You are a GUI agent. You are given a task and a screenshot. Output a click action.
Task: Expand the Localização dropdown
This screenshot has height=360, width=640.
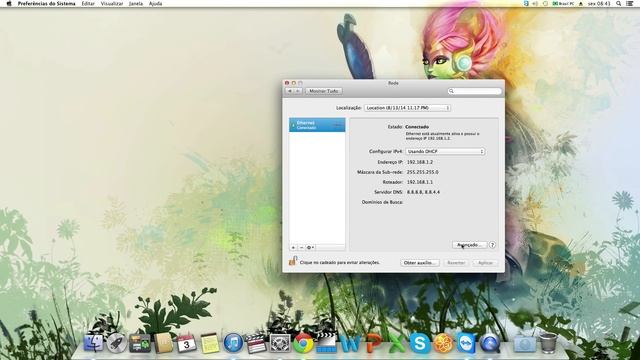[407, 108]
